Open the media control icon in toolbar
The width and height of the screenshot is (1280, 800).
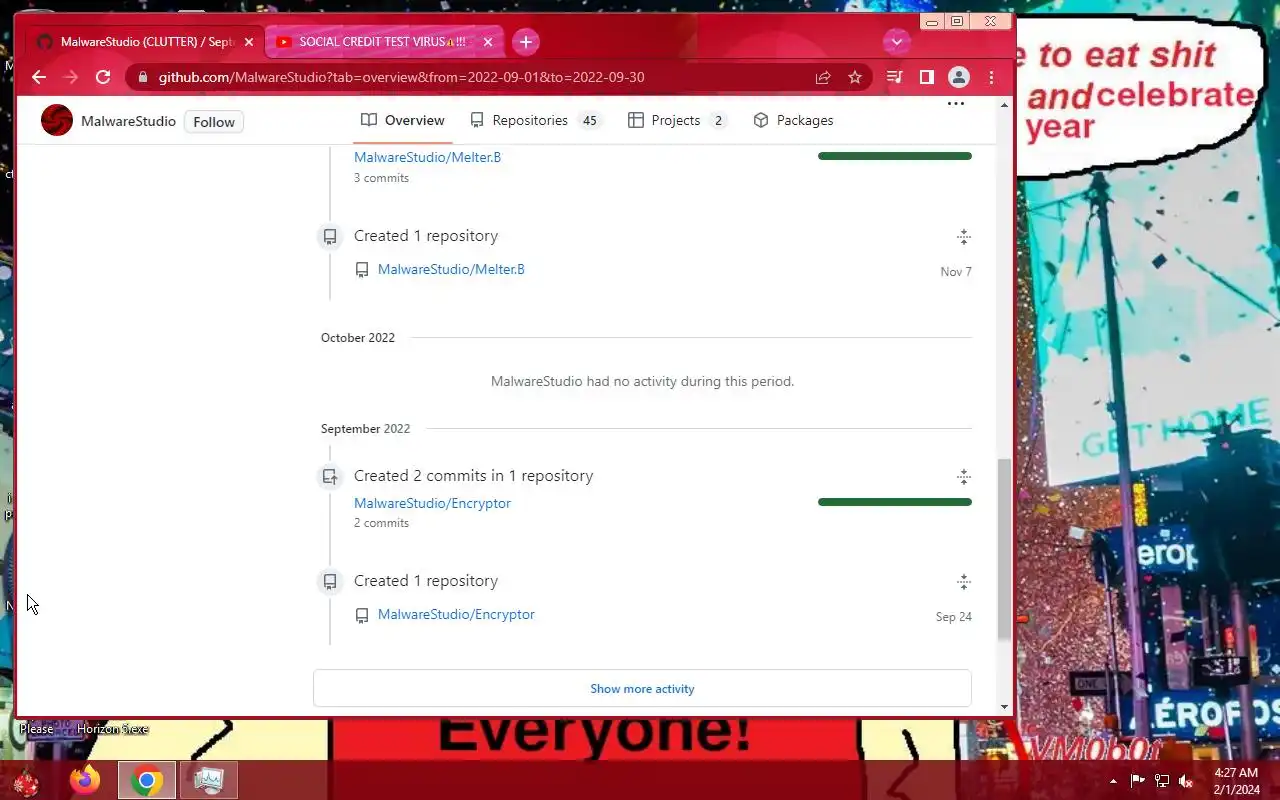click(894, 77)
